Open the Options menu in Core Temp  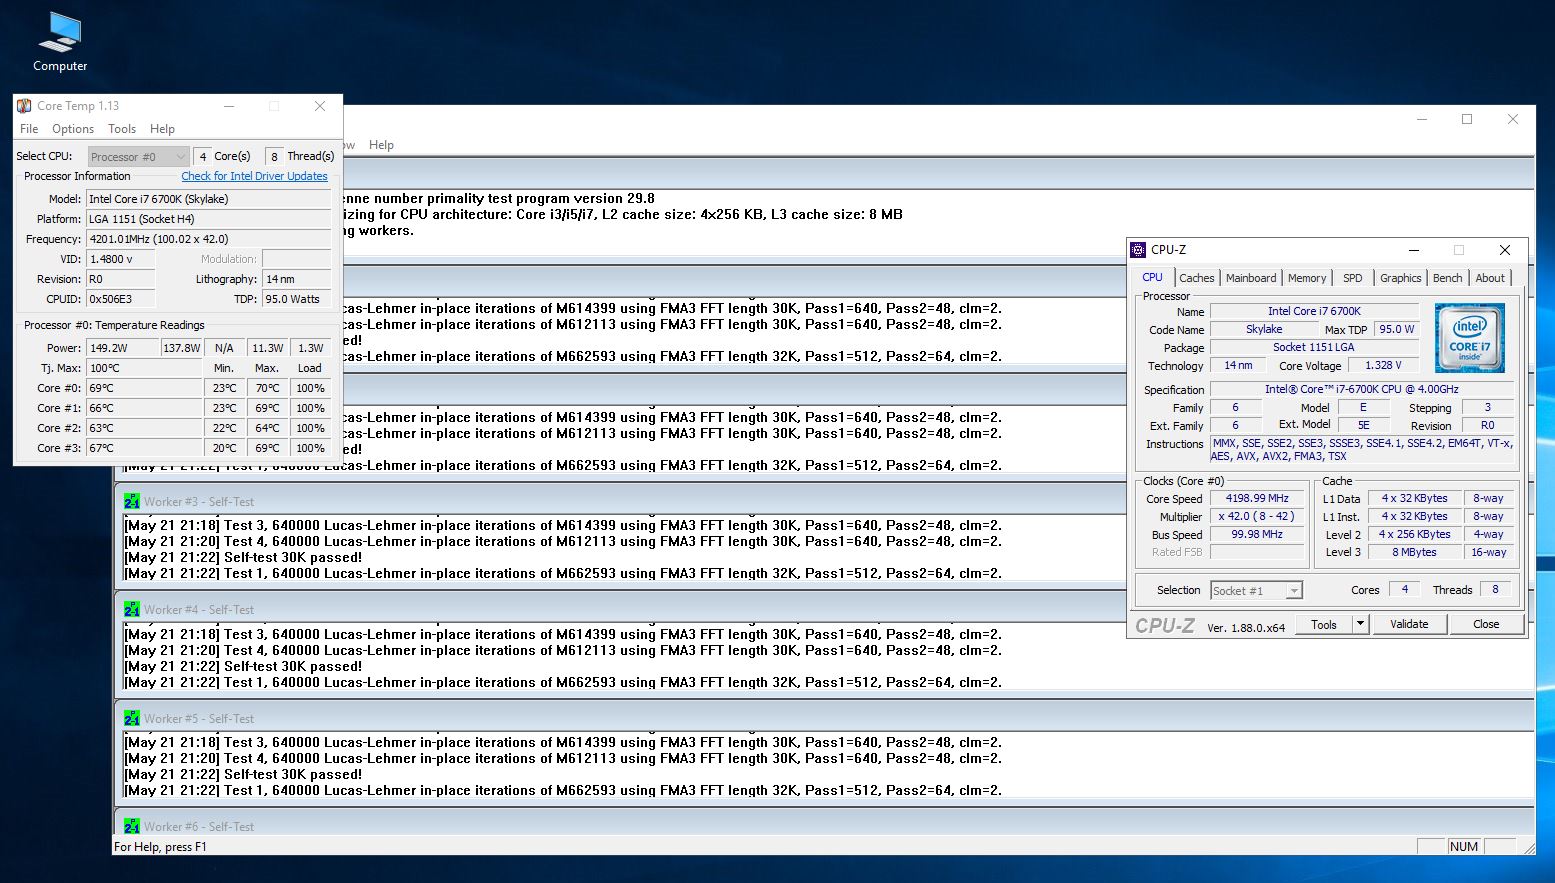(x=73, y=129)
